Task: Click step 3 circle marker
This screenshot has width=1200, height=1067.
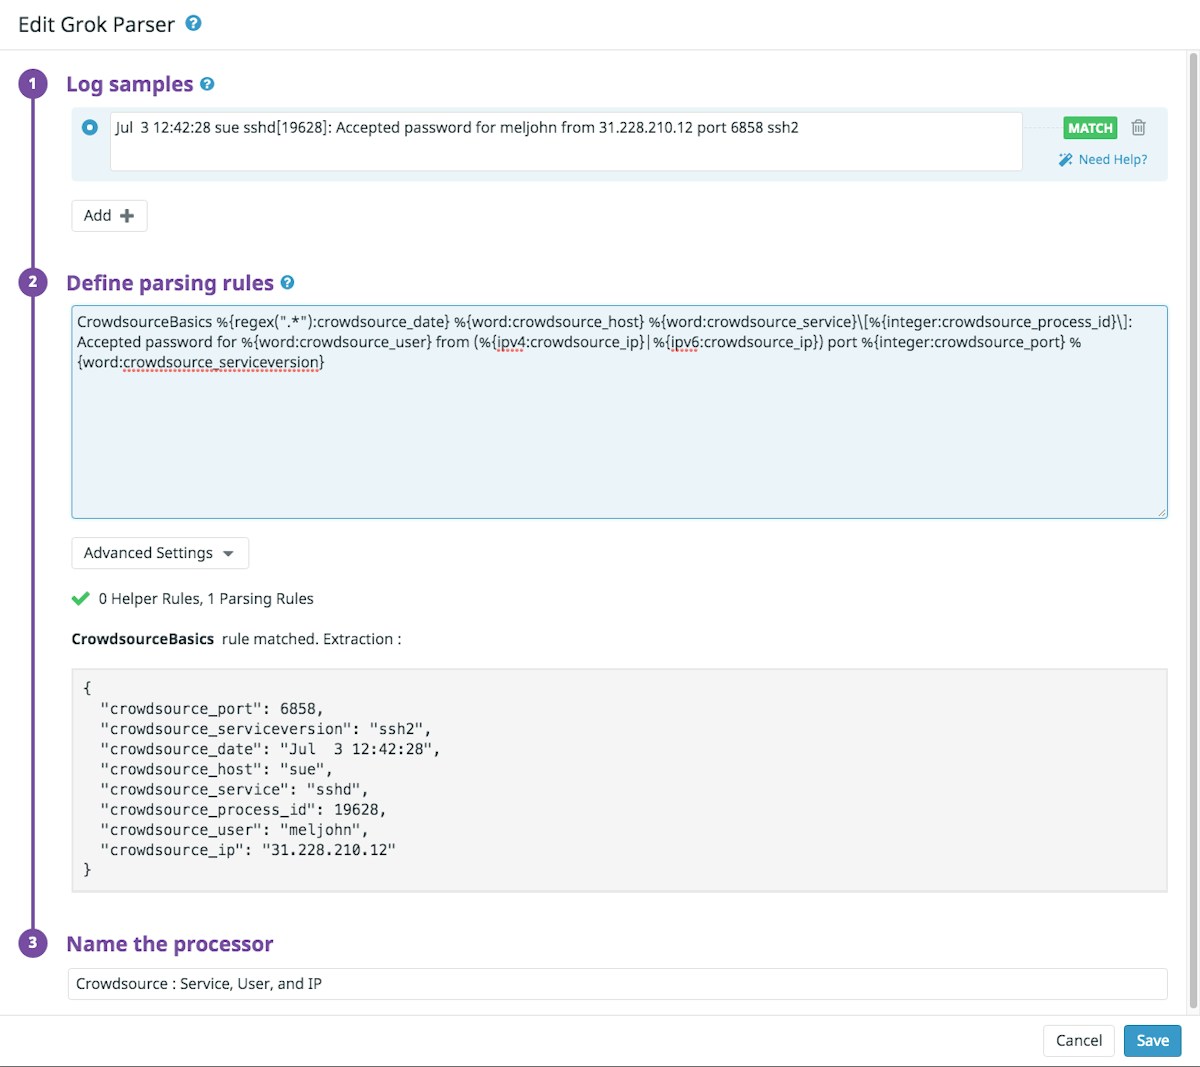Action: click(x=32, y=943)
